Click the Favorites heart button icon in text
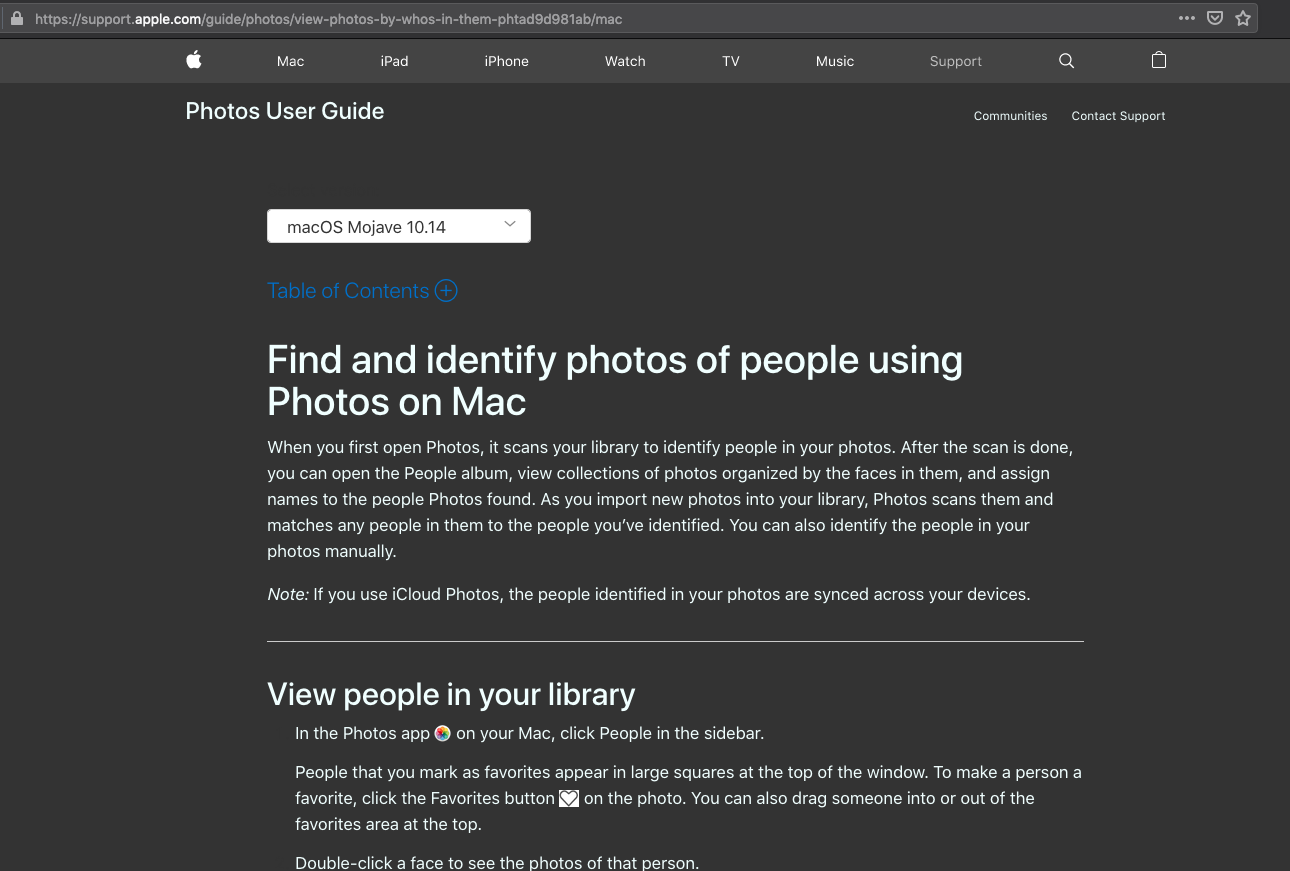The width and height of the screenshot is (1290, 871). (x=568, y=798)
